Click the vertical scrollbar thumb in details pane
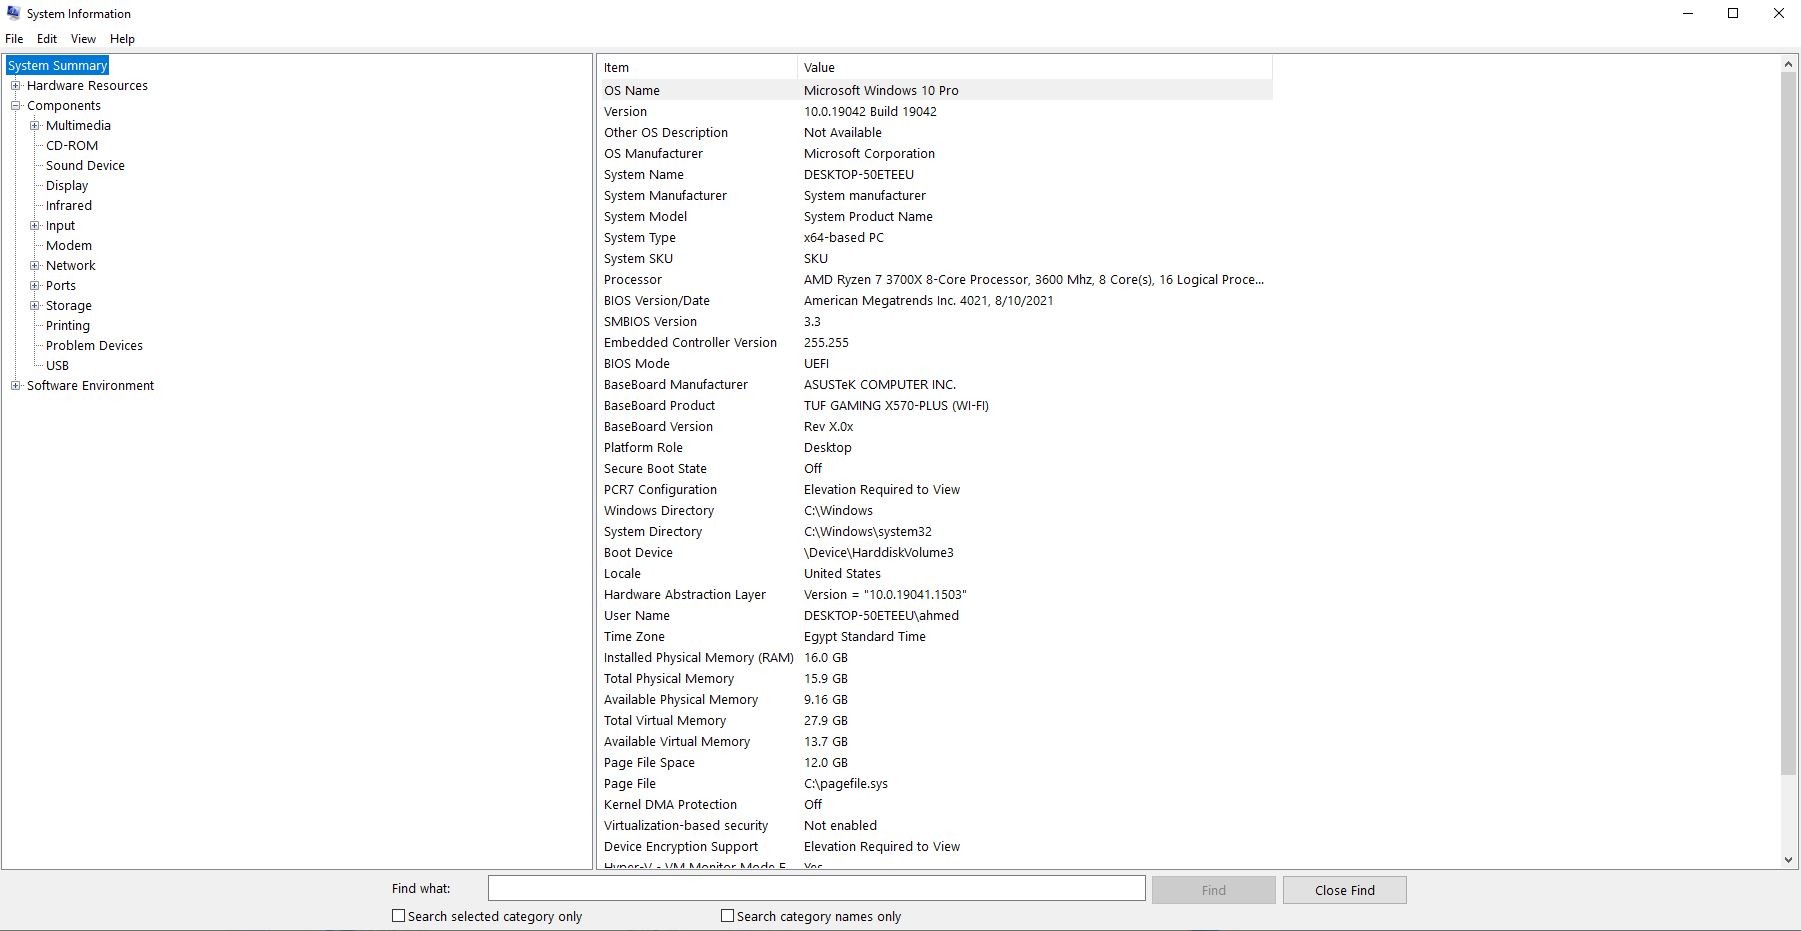This screenshot has width=1801, height=931. pyautogui.click(x=1789, y=424)
